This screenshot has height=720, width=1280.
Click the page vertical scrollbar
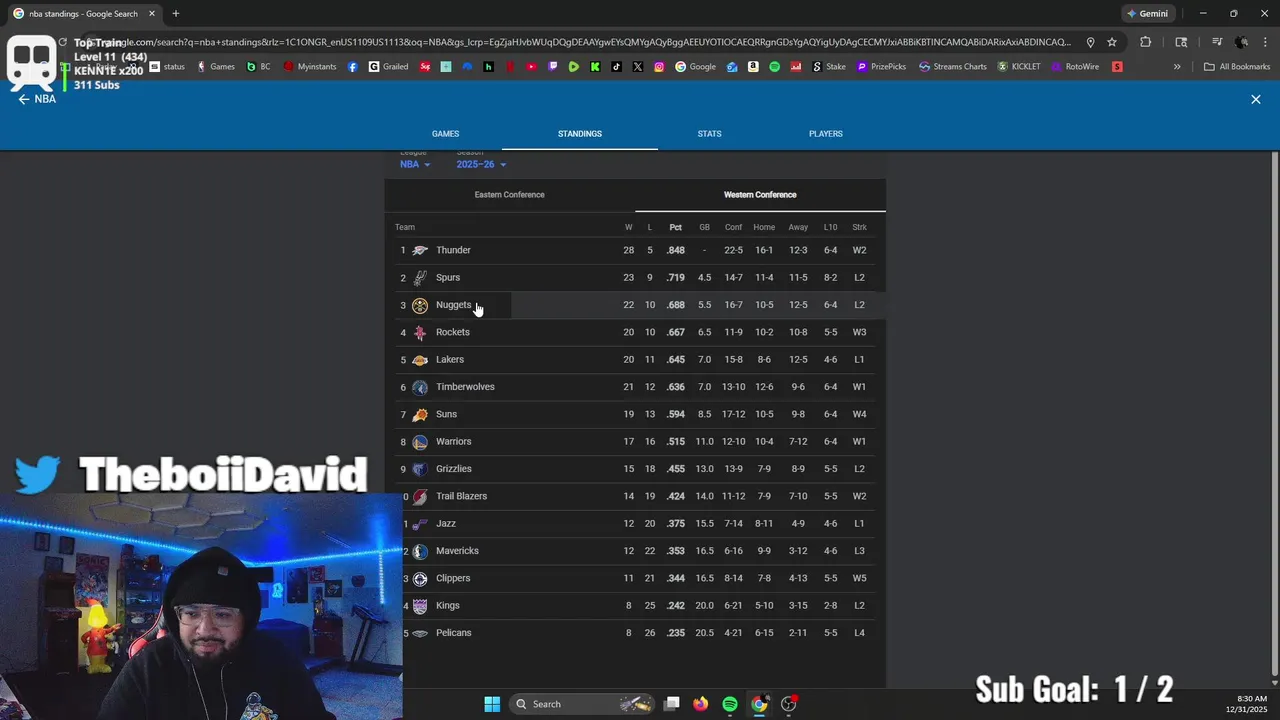pyautogui.click(x=1274, y=415)
